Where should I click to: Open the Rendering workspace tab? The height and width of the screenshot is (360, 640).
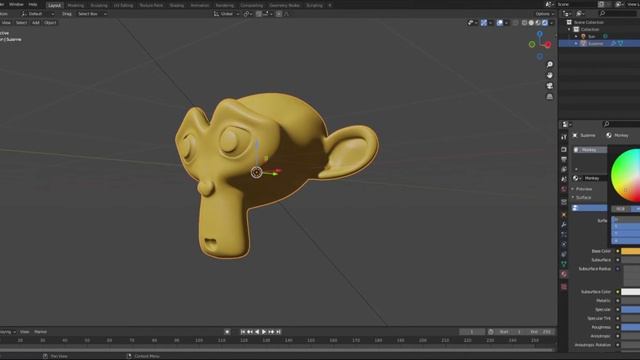click(x=224, y=5)
